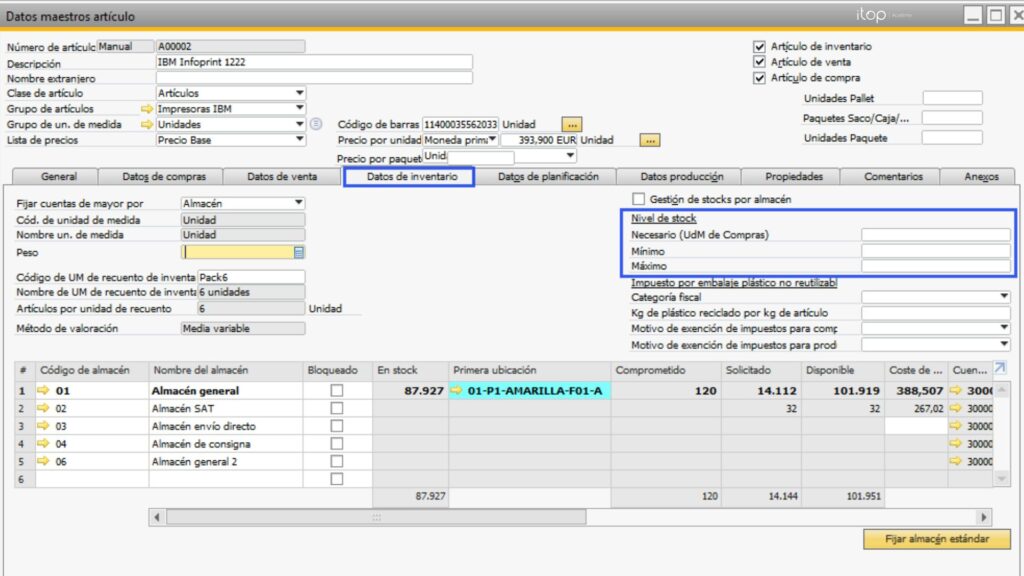Click Impuesto por embalaje plástico heading link

[x=734, y=283]
